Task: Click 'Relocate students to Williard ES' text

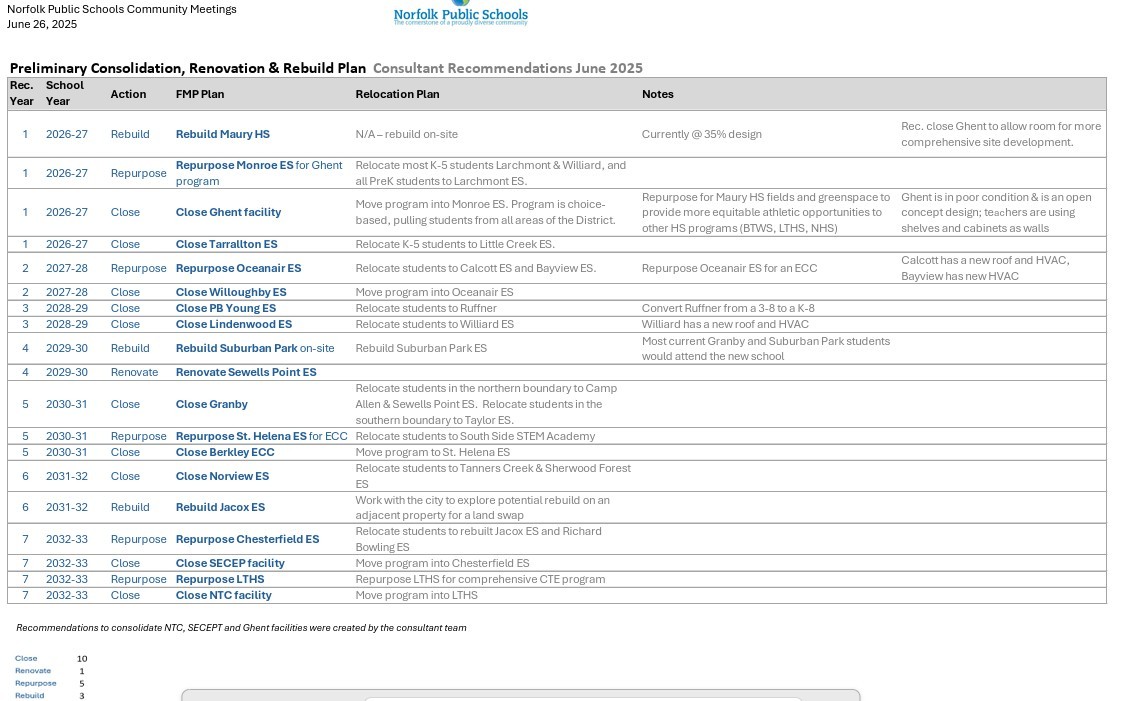Action: [x=435, y=324]
